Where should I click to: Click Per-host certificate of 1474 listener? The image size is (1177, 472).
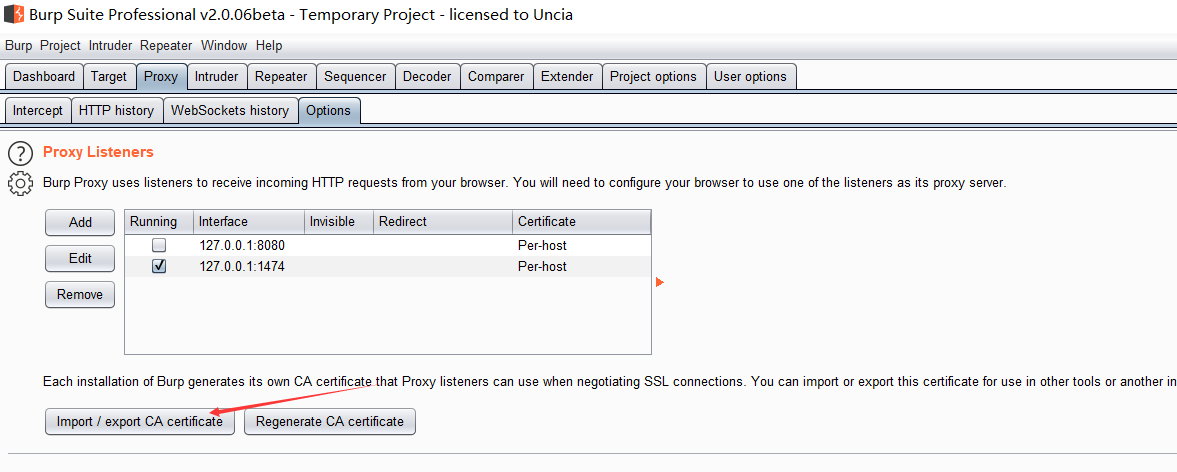(582, 266)
